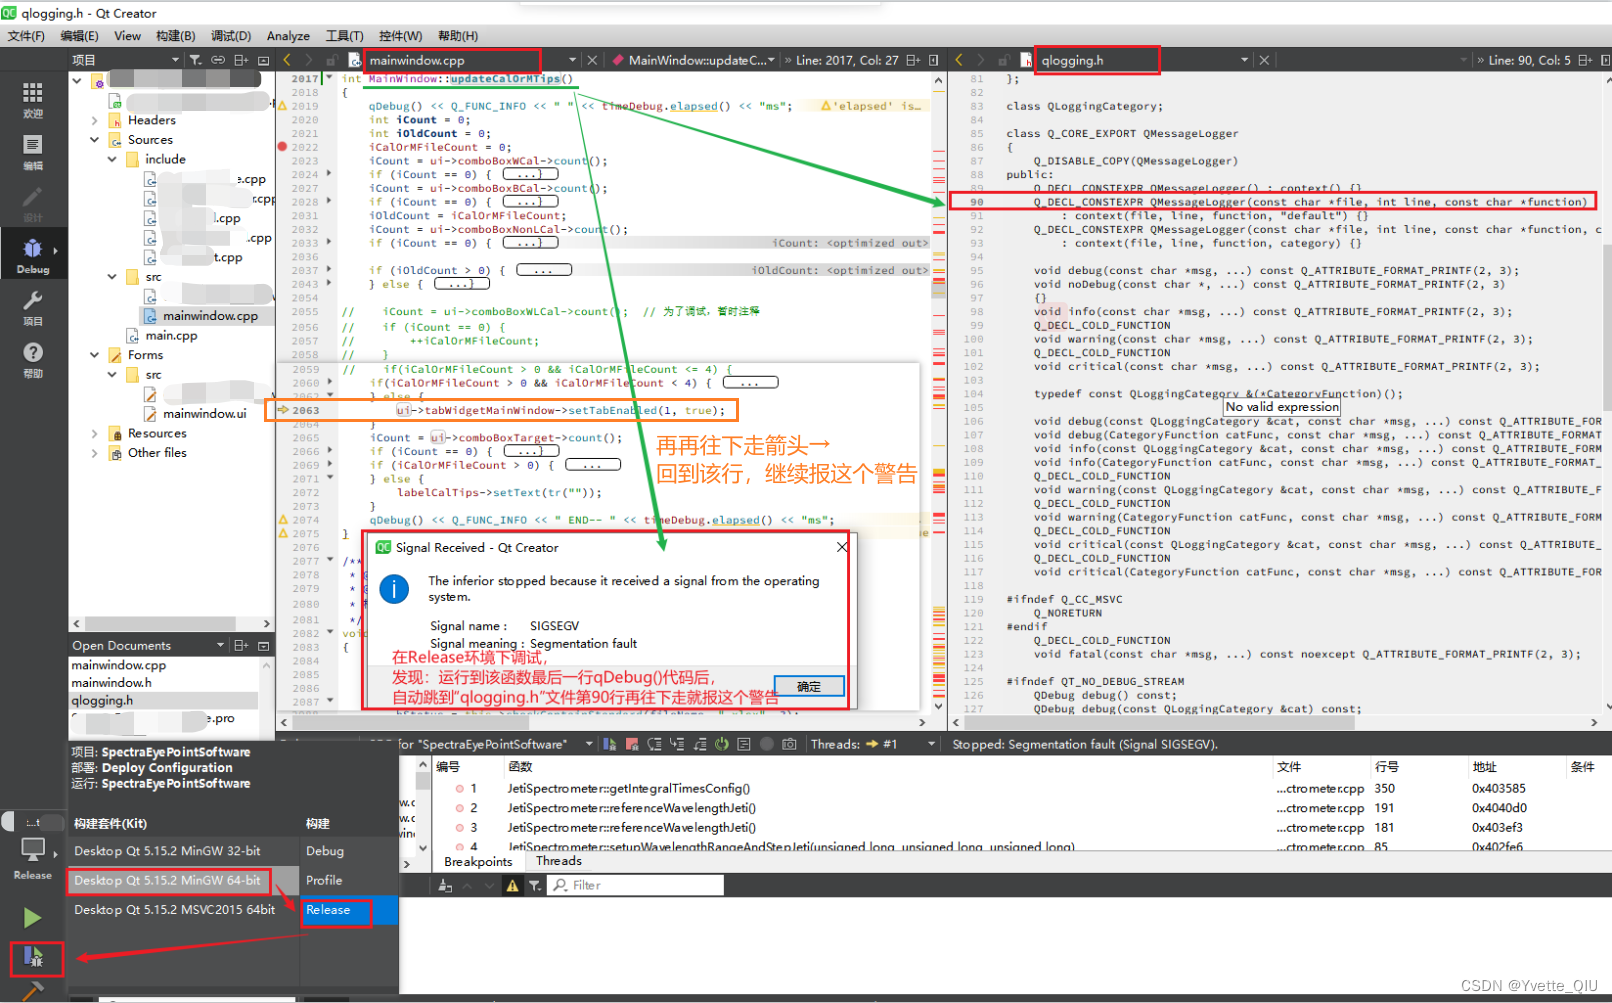Click the issues filter funnel icon
Image resolution: width=1612 pixels, height=1003 pixels.
tap(535, 886)
